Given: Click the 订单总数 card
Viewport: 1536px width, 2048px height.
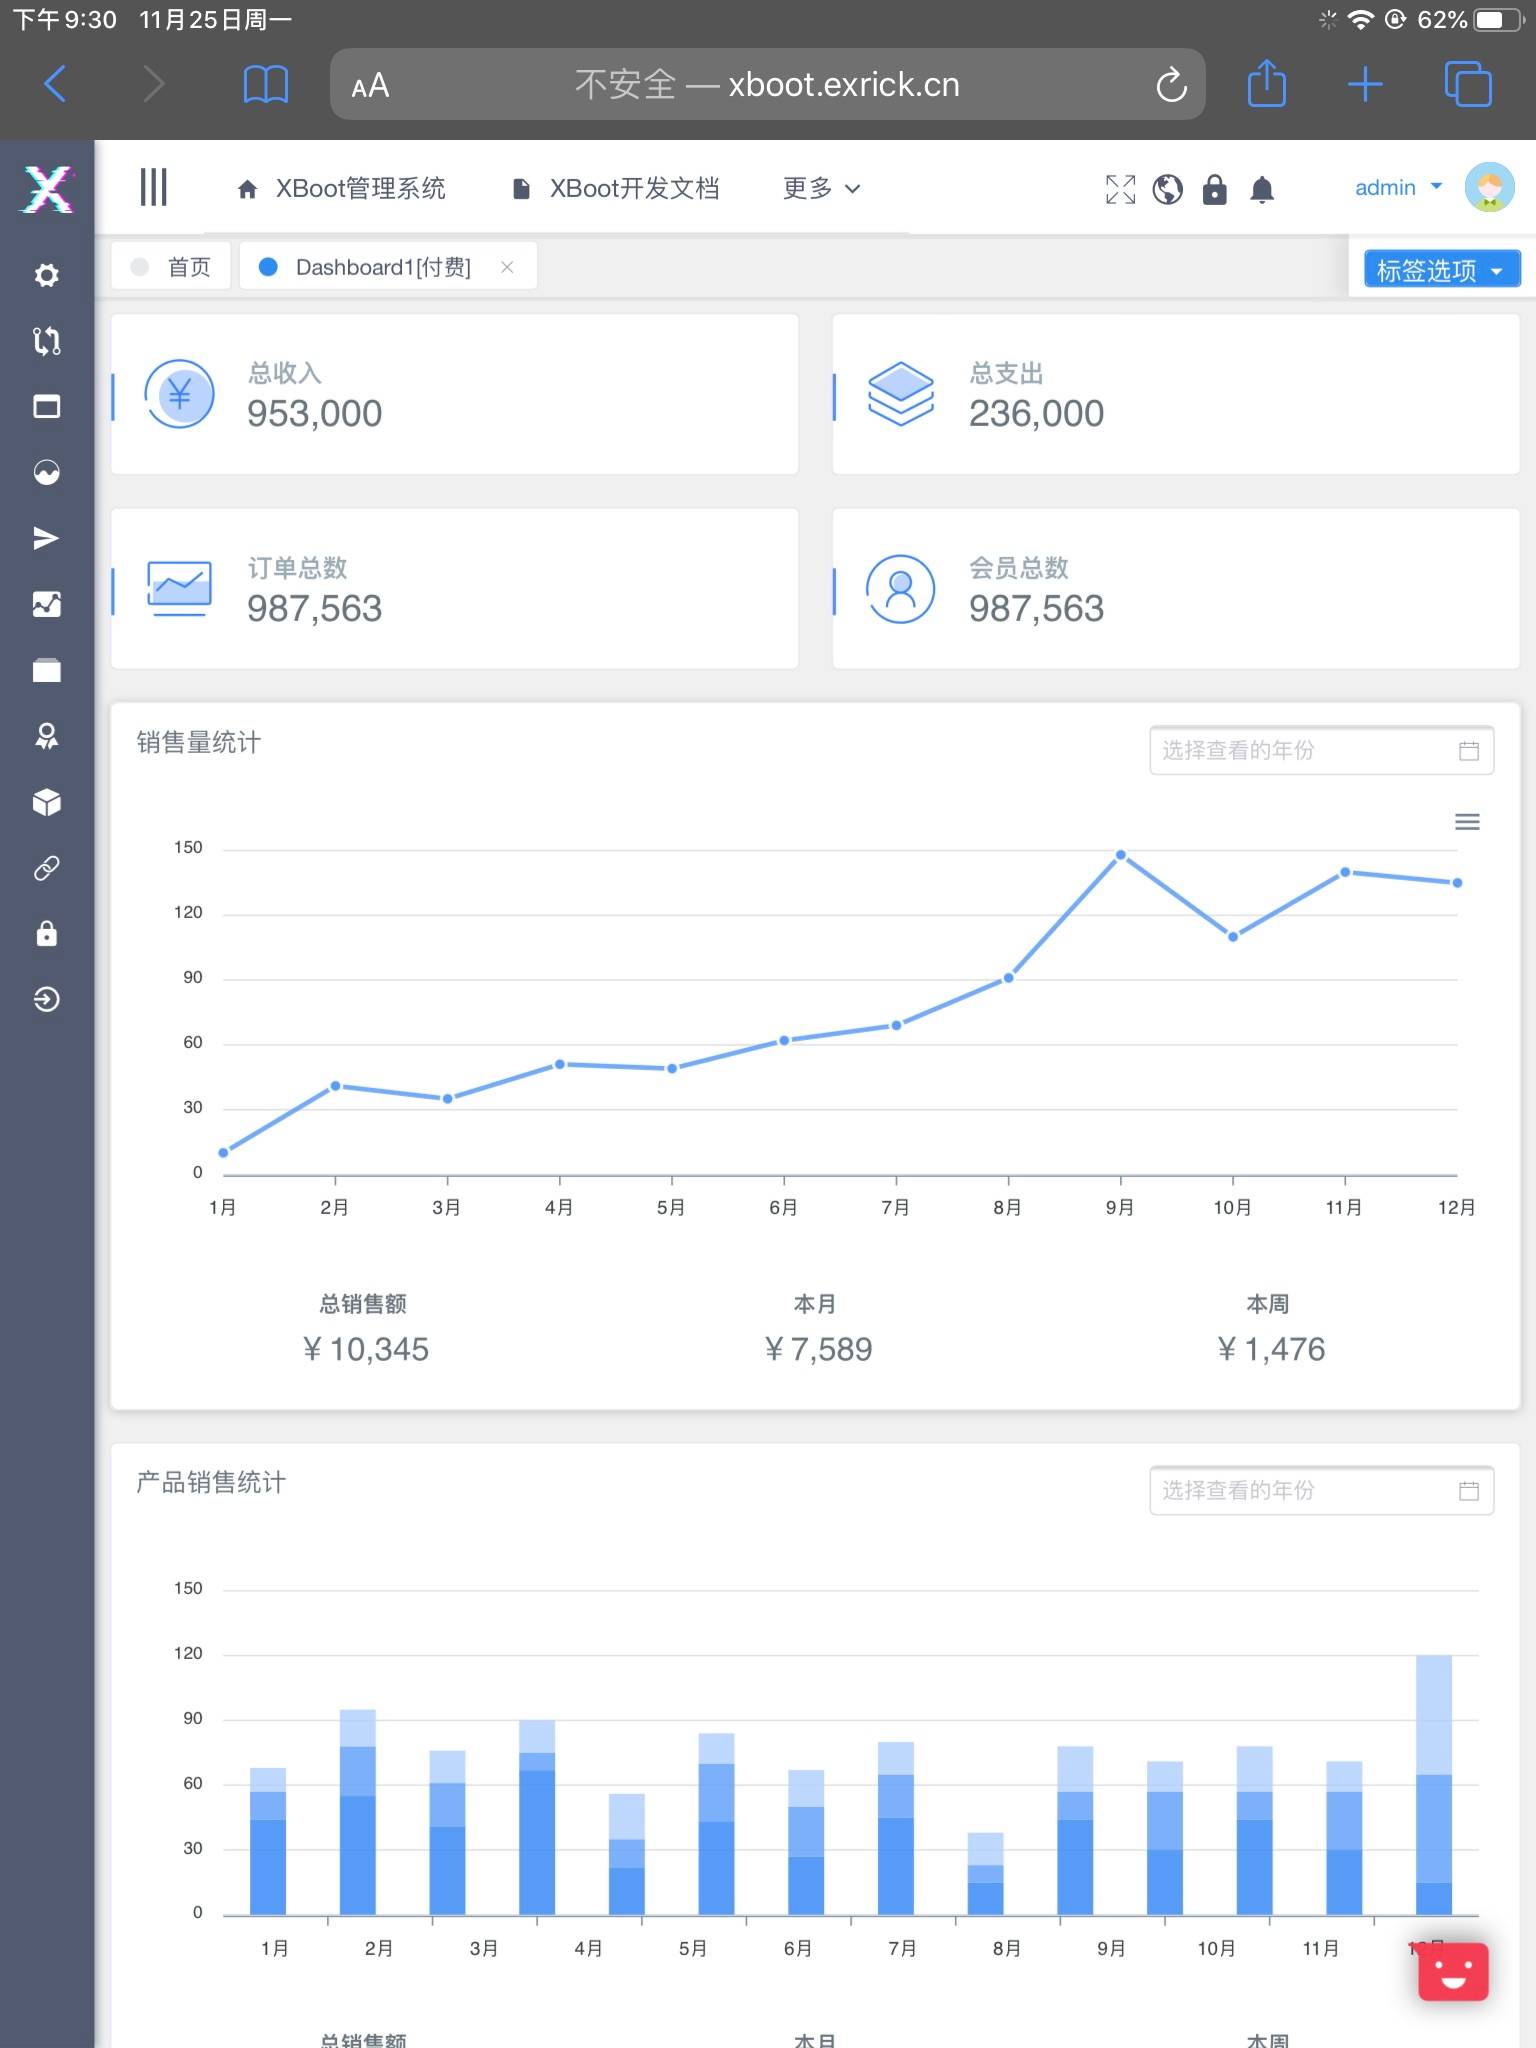Looking at the screenshot, I should coord(454,589).
